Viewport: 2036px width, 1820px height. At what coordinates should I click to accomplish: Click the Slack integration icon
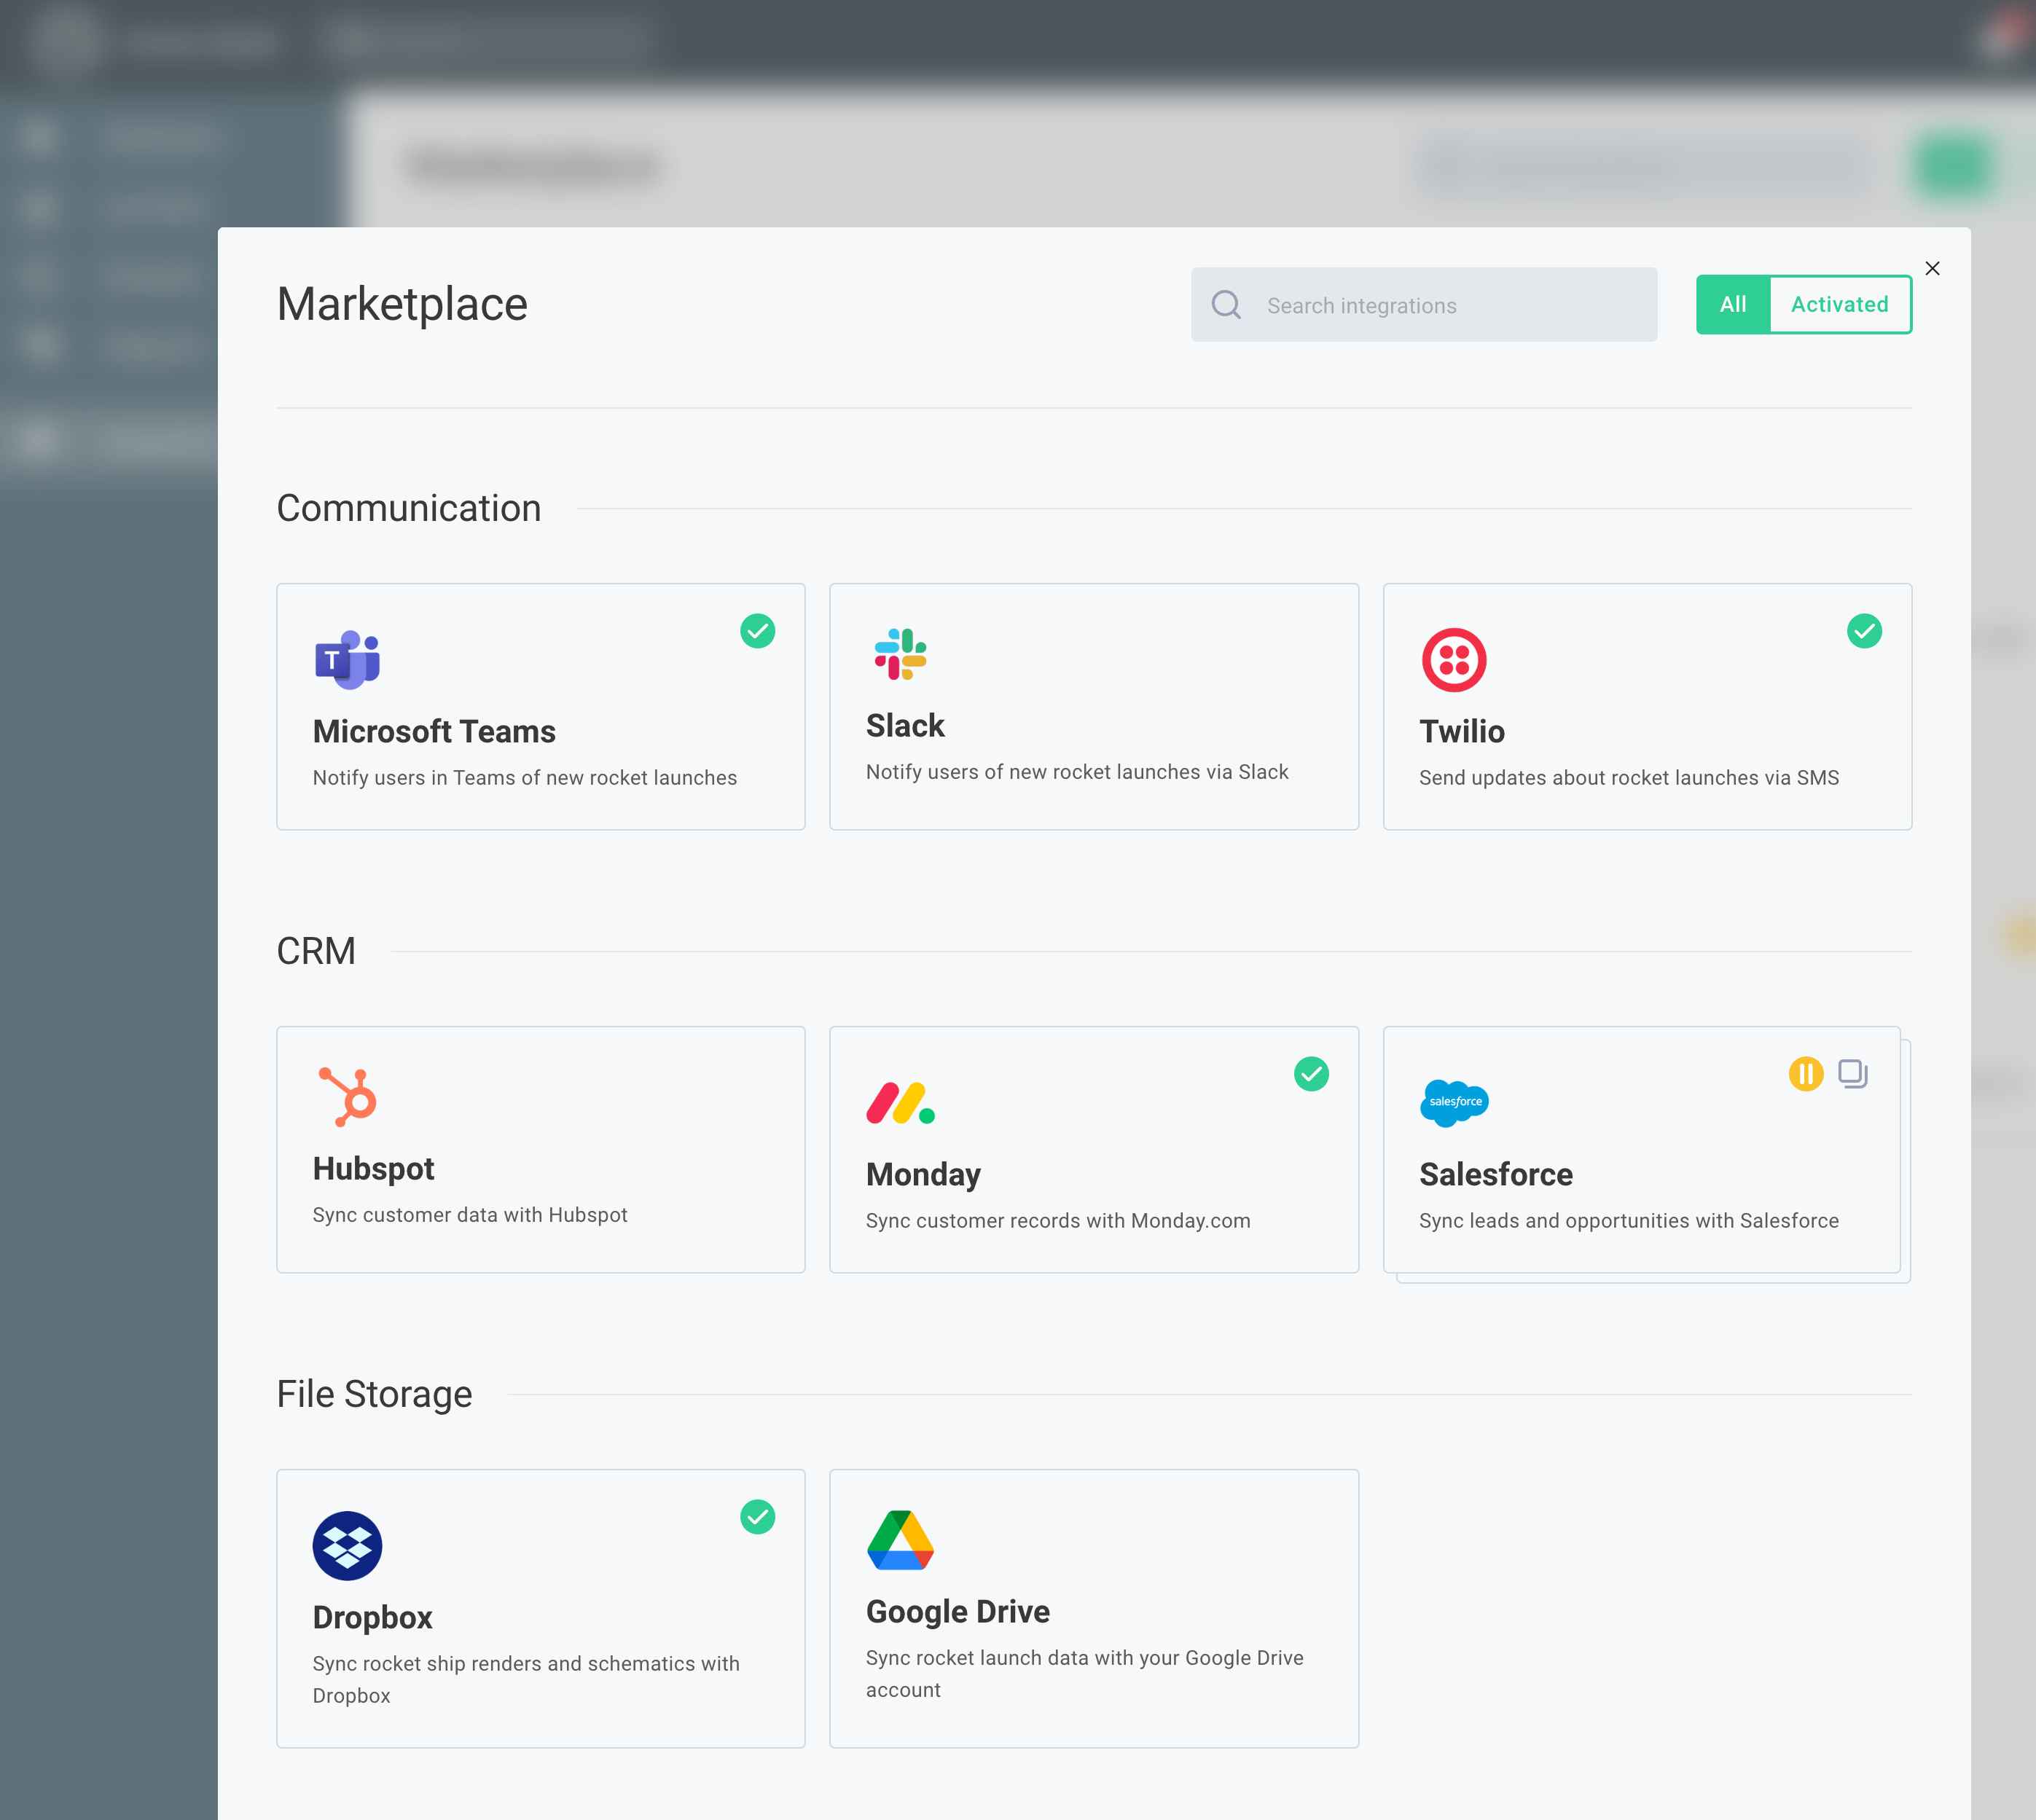901,654
